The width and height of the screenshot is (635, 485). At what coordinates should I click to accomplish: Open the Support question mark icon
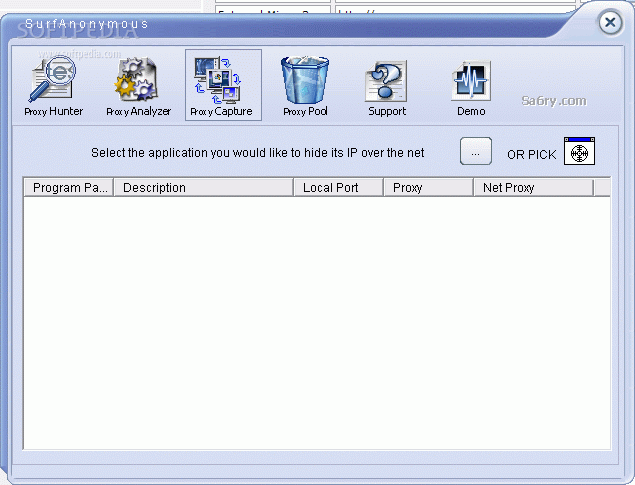[x=386, y=81]
